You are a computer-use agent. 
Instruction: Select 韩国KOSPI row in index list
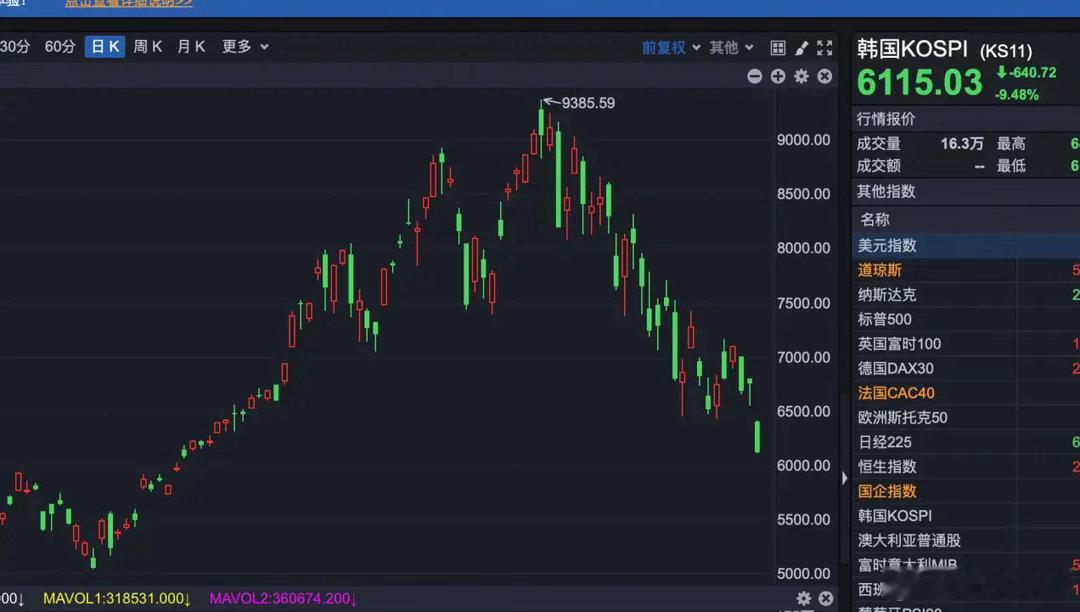(966, 516)
